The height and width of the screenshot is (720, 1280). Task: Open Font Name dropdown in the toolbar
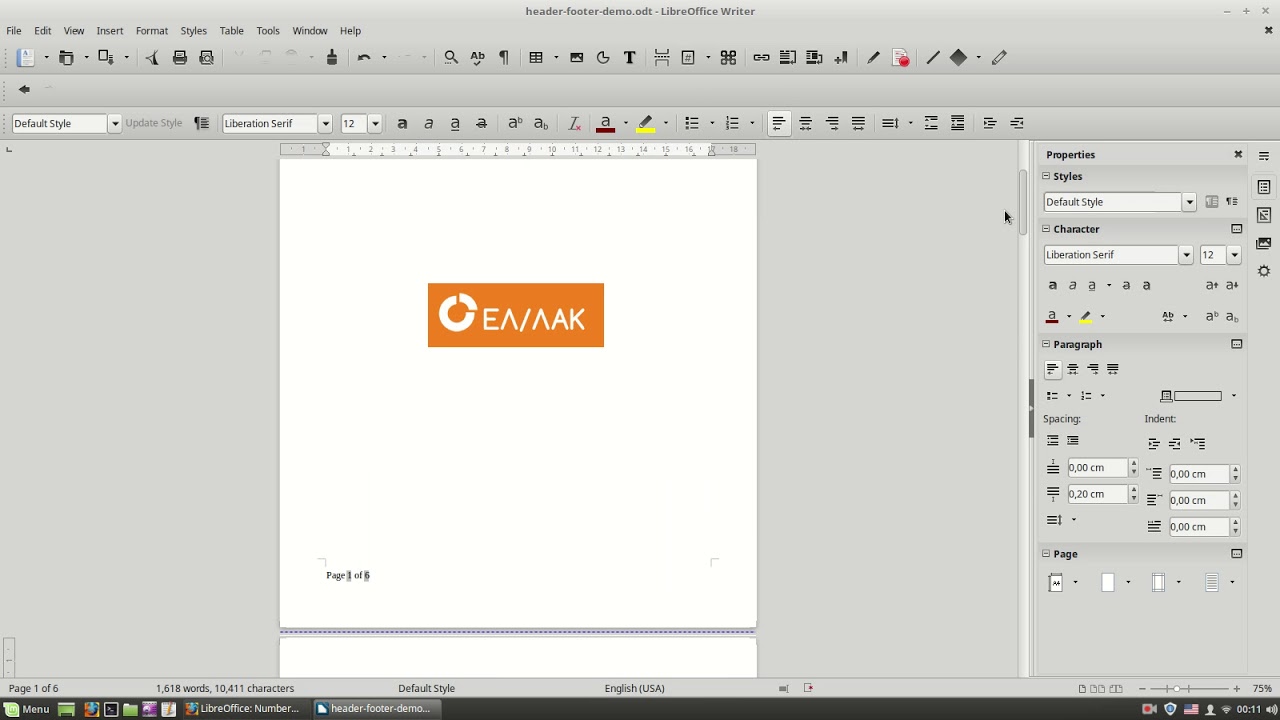(325, 123)
